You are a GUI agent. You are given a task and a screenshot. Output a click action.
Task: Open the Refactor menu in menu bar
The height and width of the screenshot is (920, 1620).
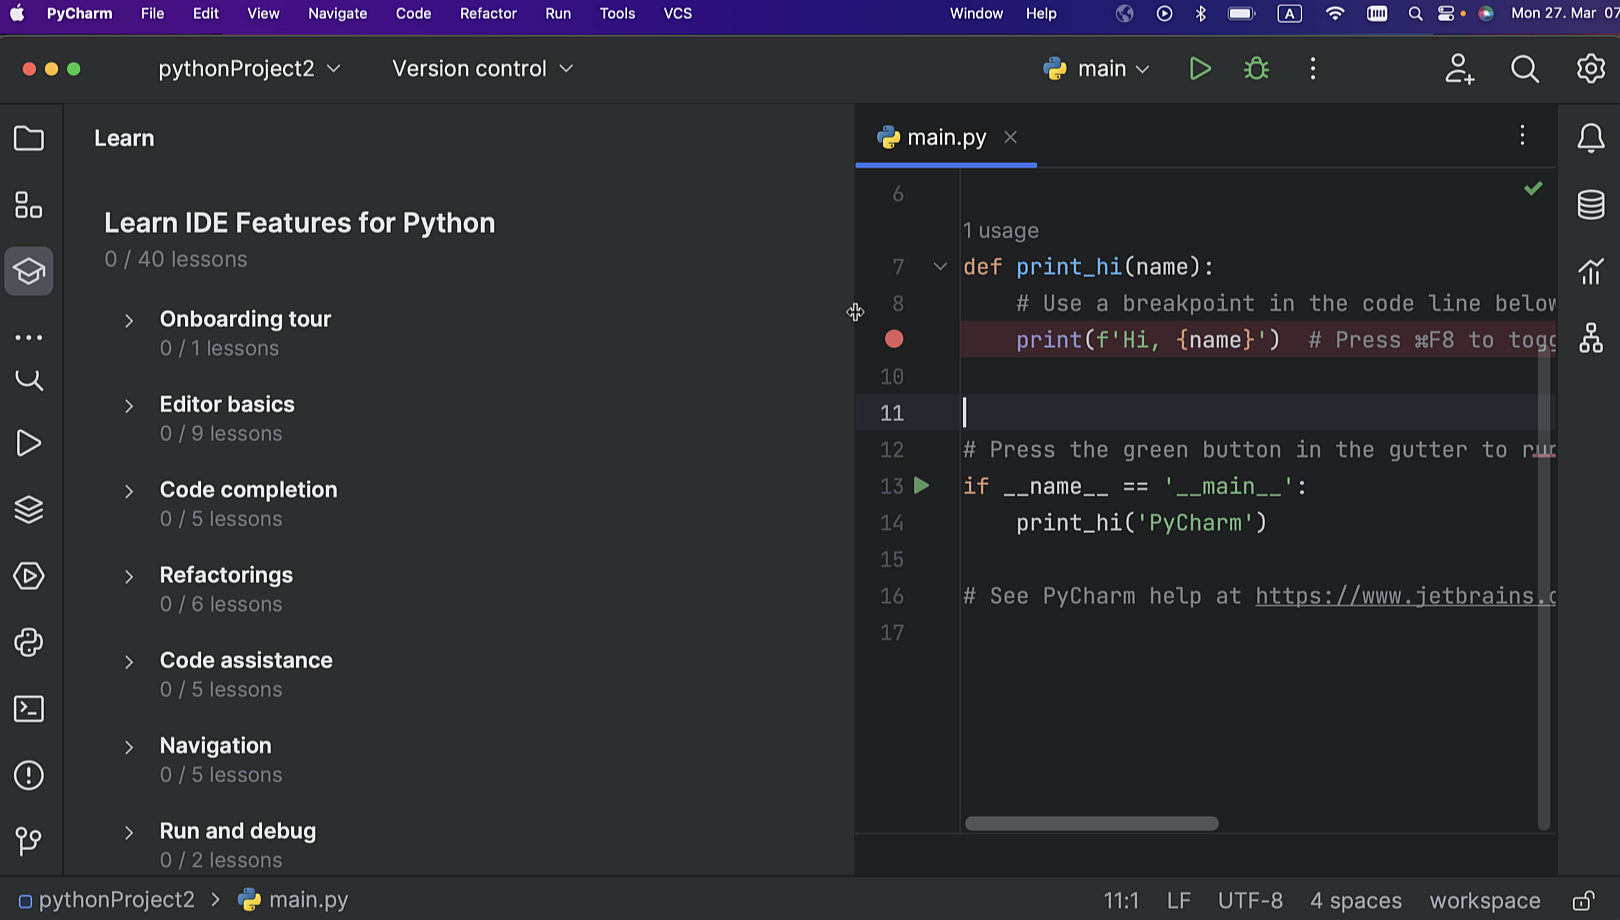488,14
